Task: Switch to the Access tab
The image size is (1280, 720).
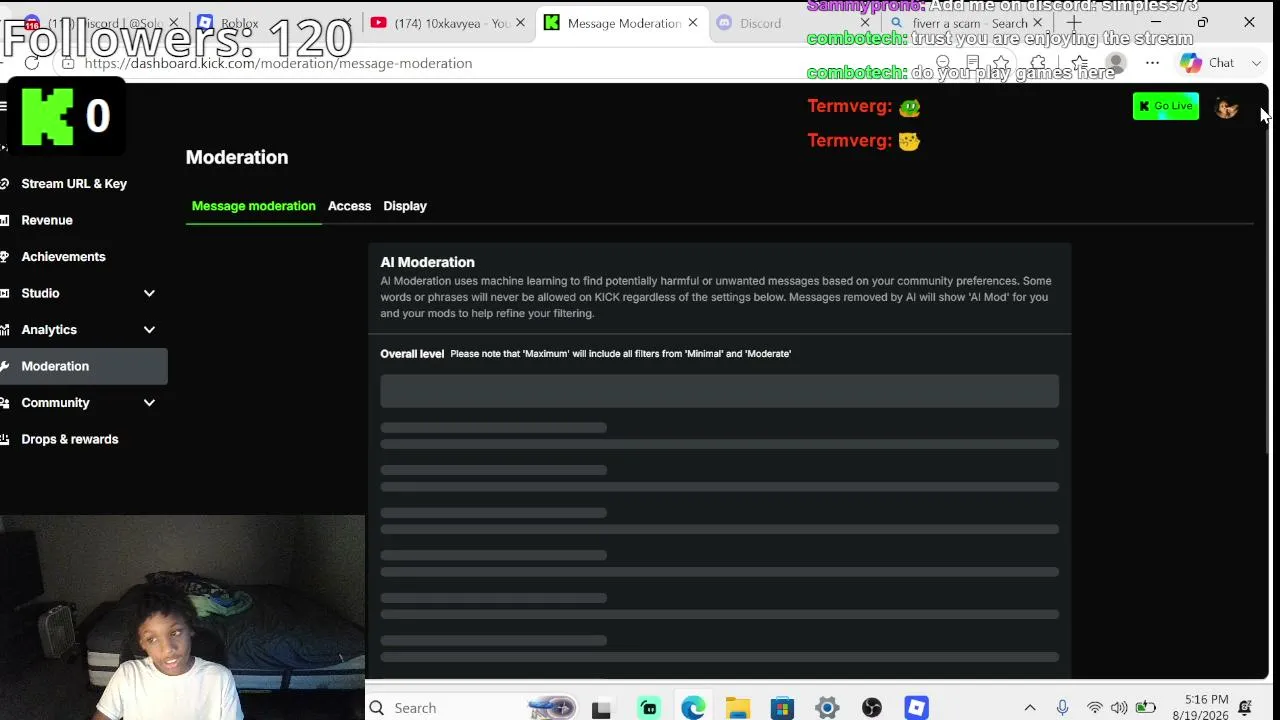Action: (349, 206)
